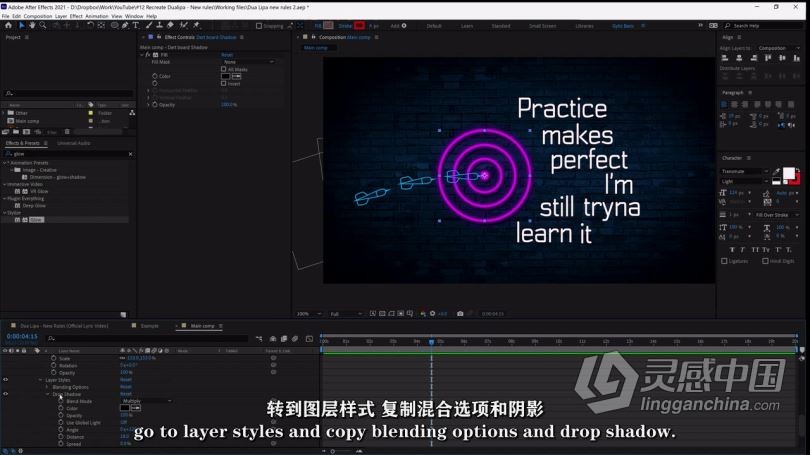This screenshot has height=455, width=810.
Task: Select the Clone Stamp tool
Action: pos(160,25)
